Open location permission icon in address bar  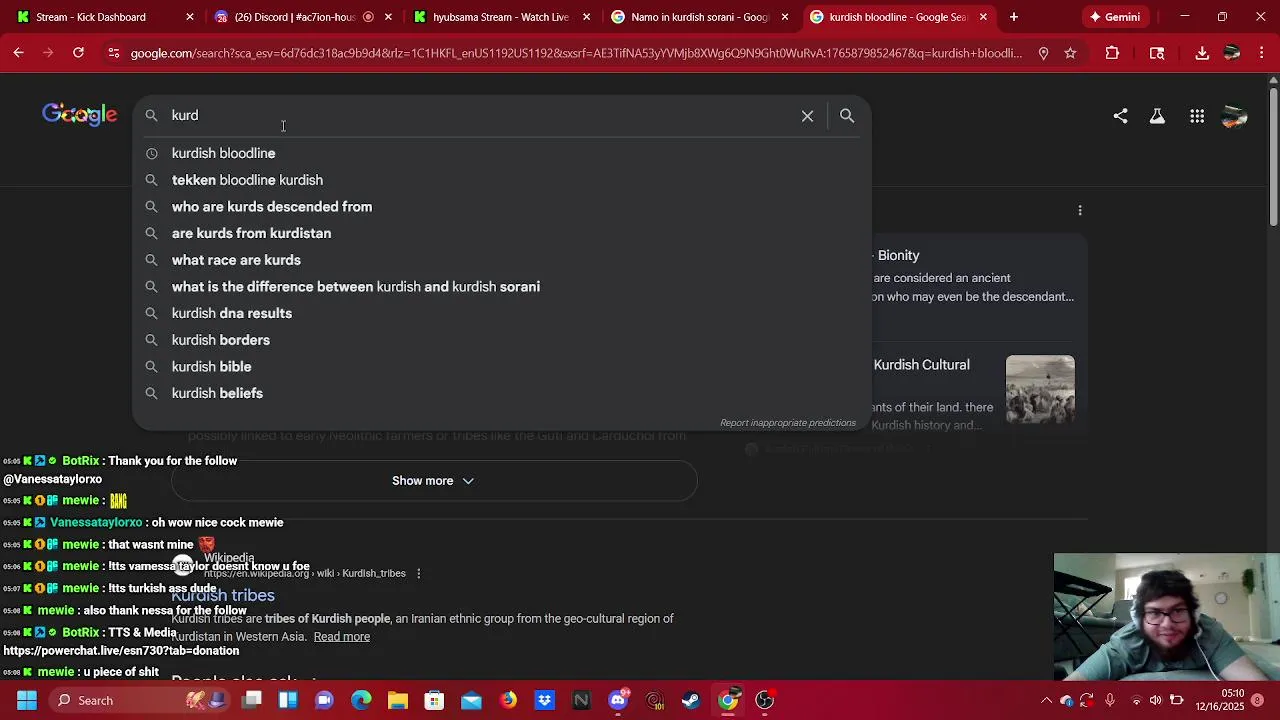1043,53
